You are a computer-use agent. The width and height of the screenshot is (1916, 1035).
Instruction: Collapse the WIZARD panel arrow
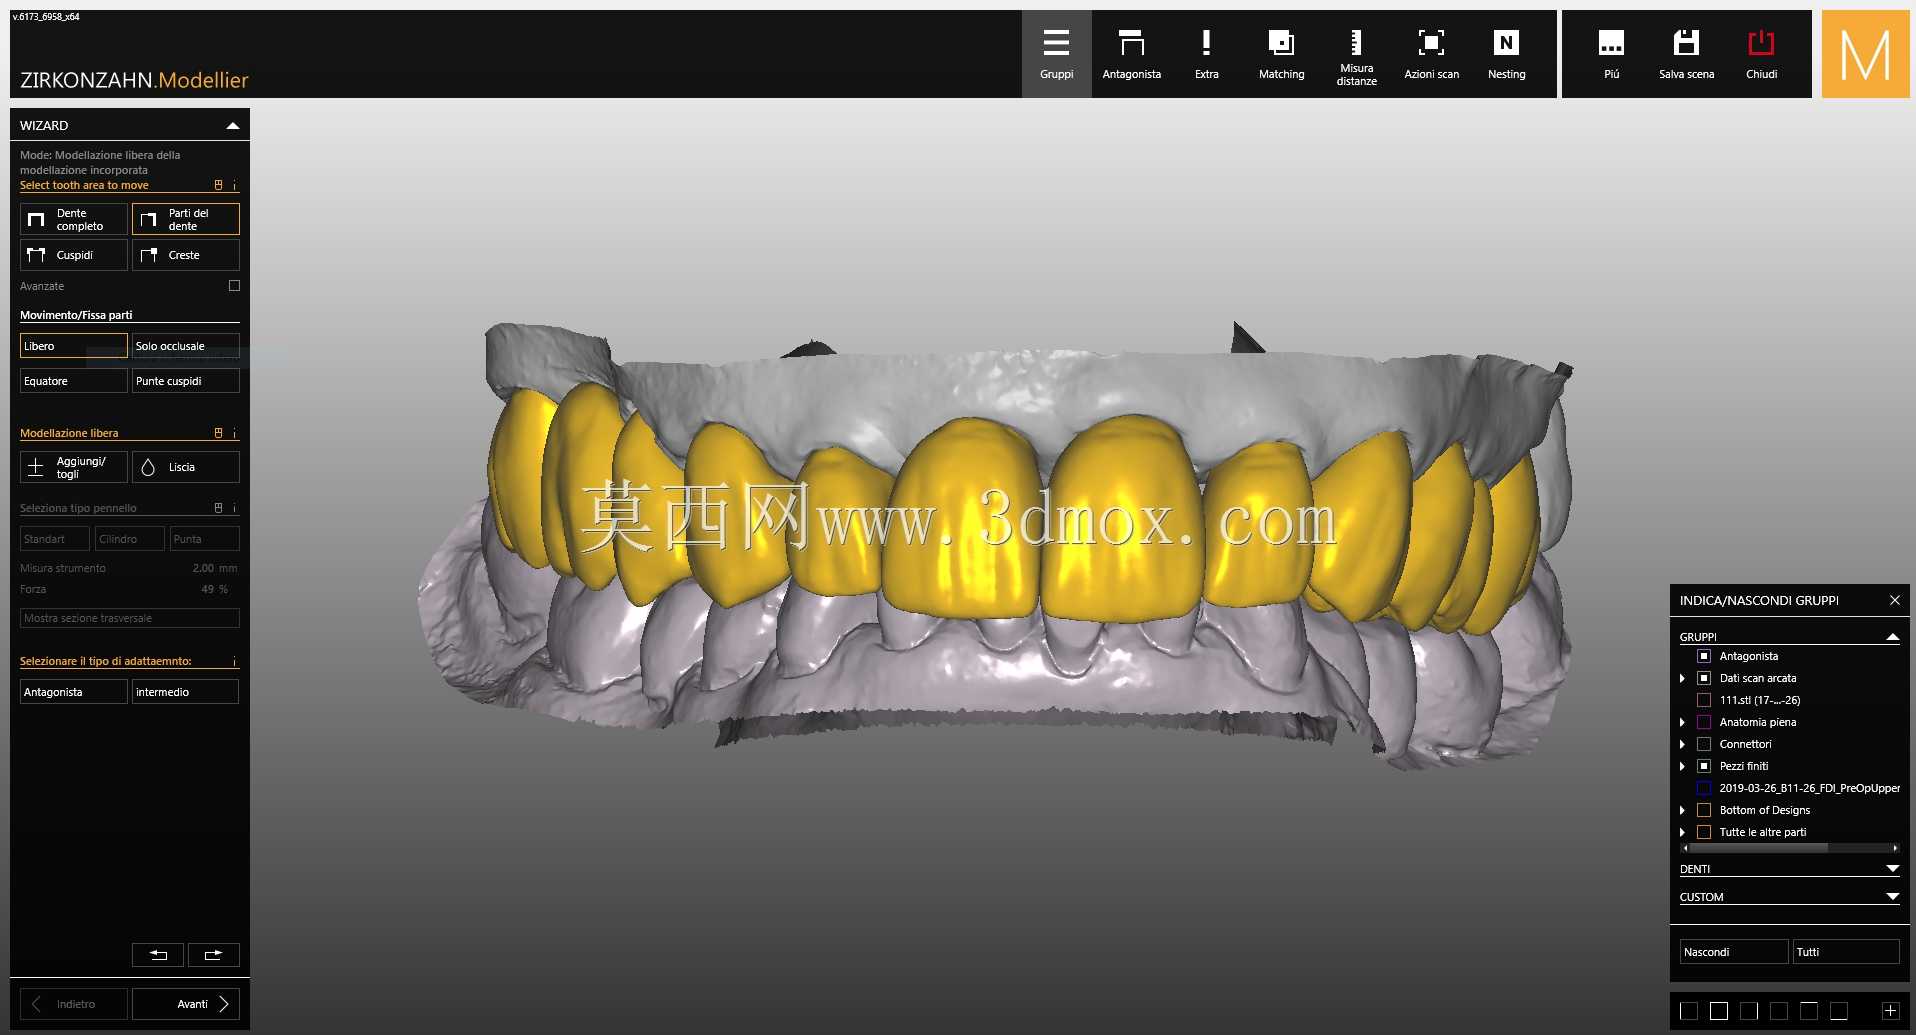[x=233, y=126]
